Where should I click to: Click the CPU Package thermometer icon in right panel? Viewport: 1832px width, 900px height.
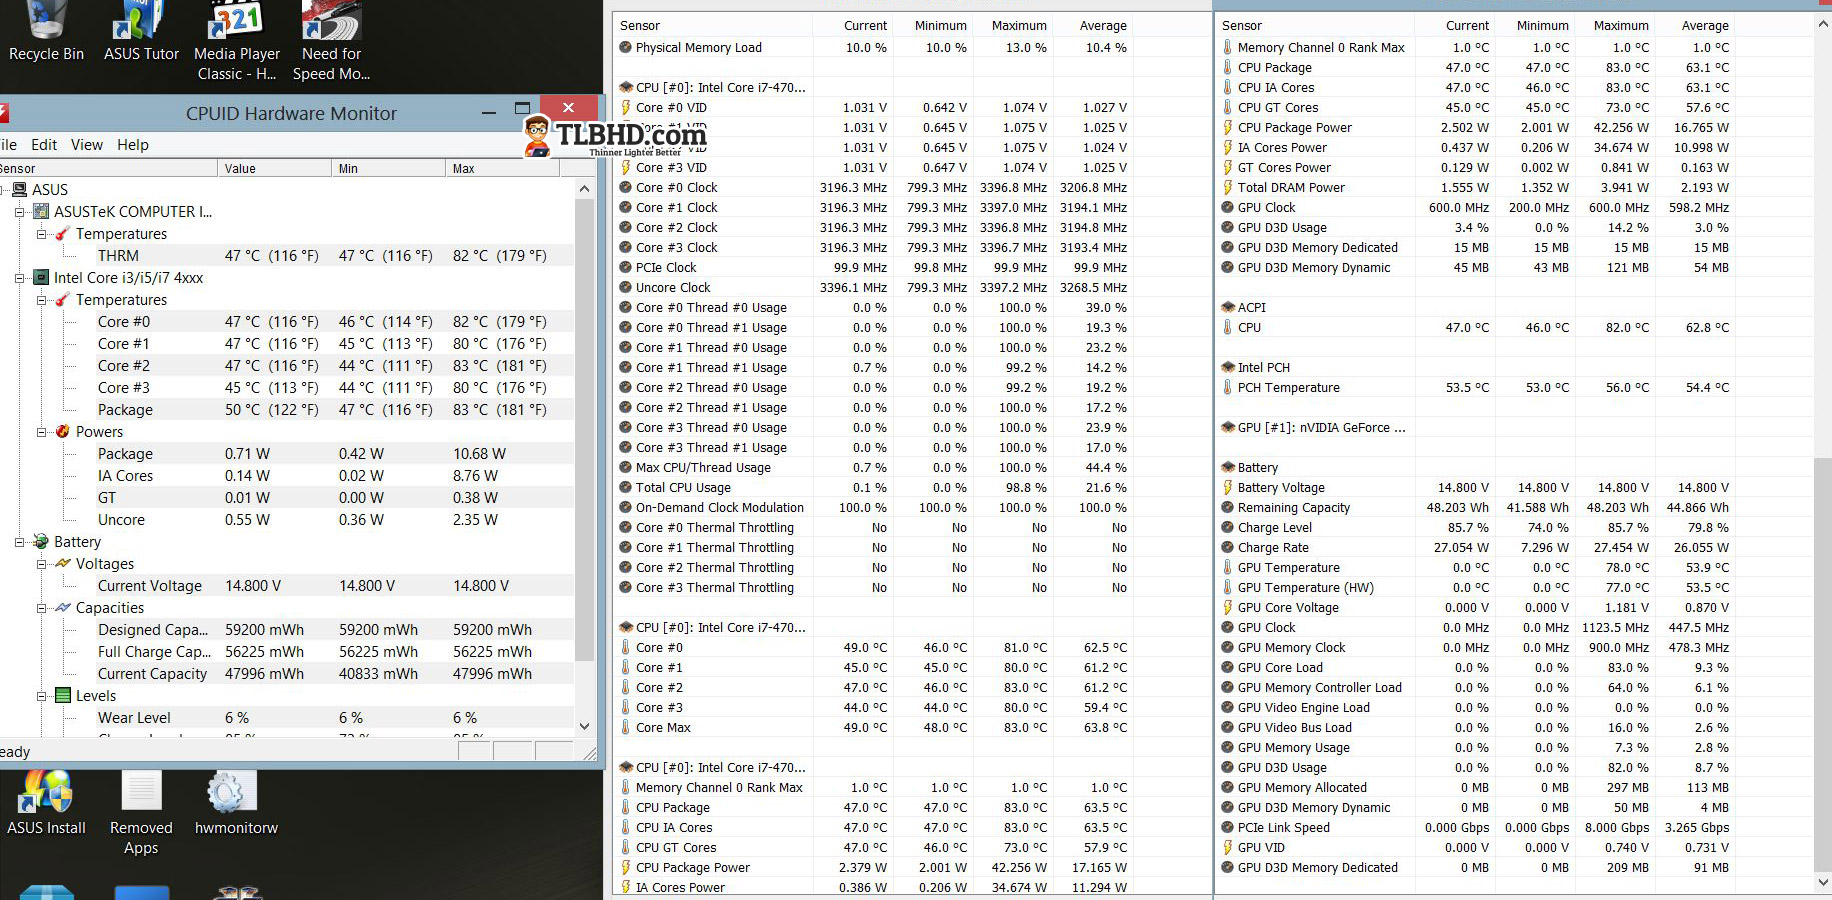point(1227,67)
